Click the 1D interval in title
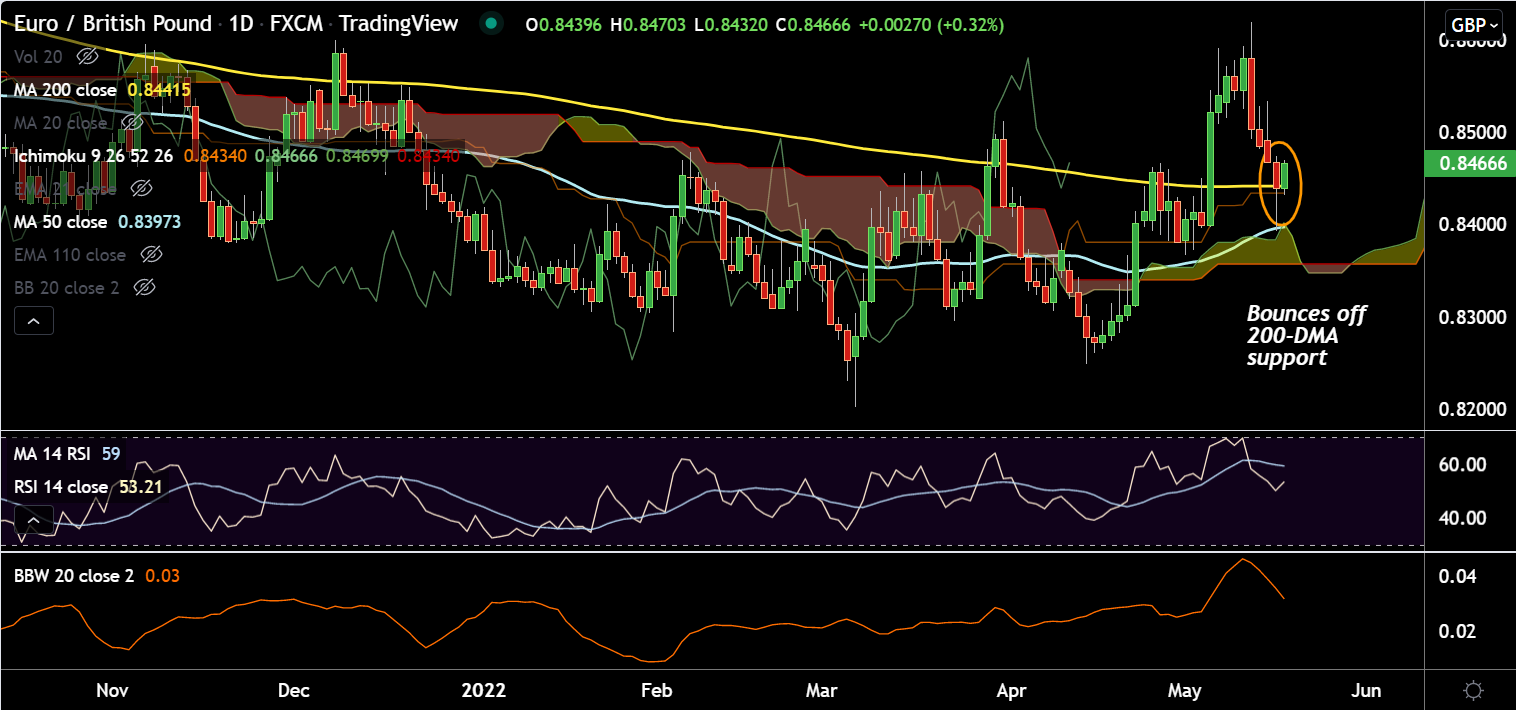Screen dimensions: 1516x710 (243, 24)
